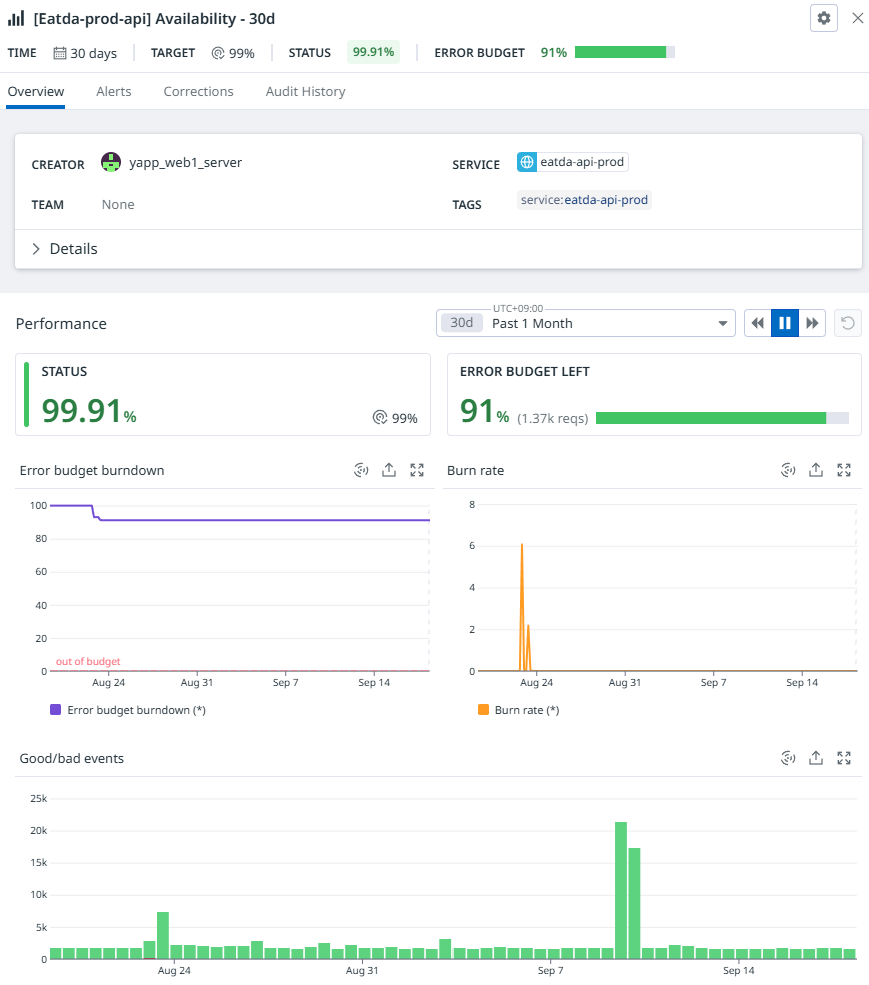Screen dimensions: 869x985
Task: Click the Team value None
Action: (118, 205)
